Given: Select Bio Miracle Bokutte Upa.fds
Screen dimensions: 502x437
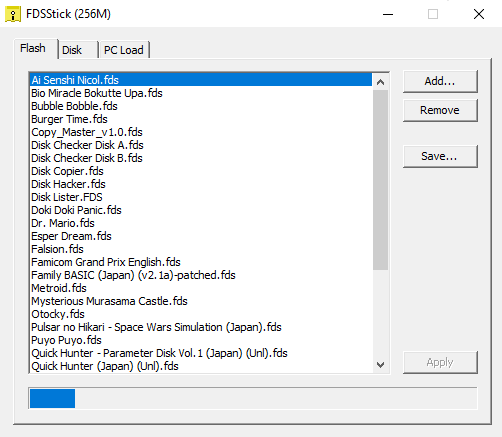Looking at the screenshot, I should [x=201, y=93].
